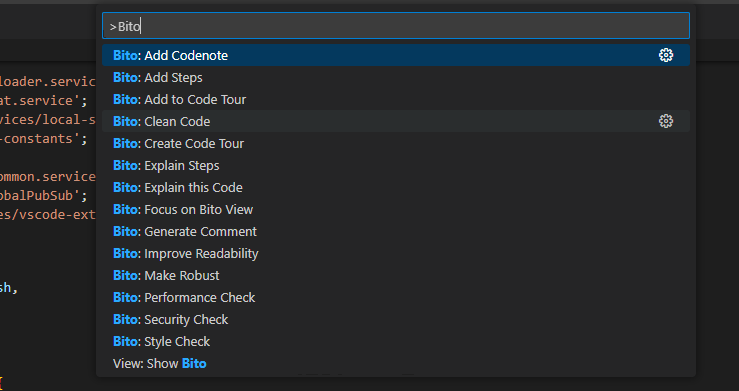Screen dimensions: 739x391
Task: Choose View: Show Bito
Action: [x=396, y=363]
